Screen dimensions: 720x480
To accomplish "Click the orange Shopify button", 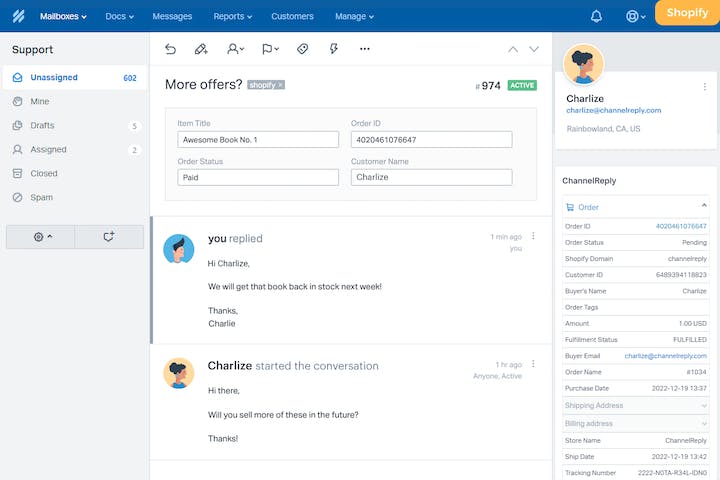I will (687, 13).
